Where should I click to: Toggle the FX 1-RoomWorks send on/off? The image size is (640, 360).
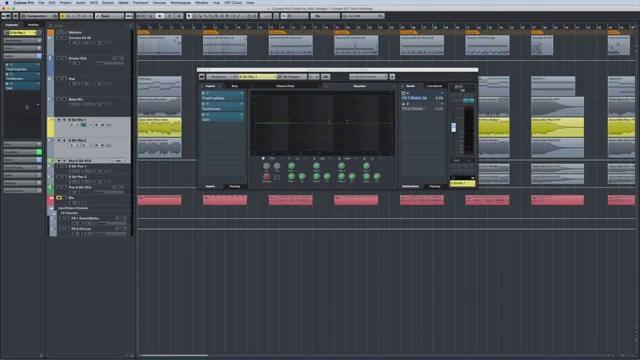tap(403, 93)
